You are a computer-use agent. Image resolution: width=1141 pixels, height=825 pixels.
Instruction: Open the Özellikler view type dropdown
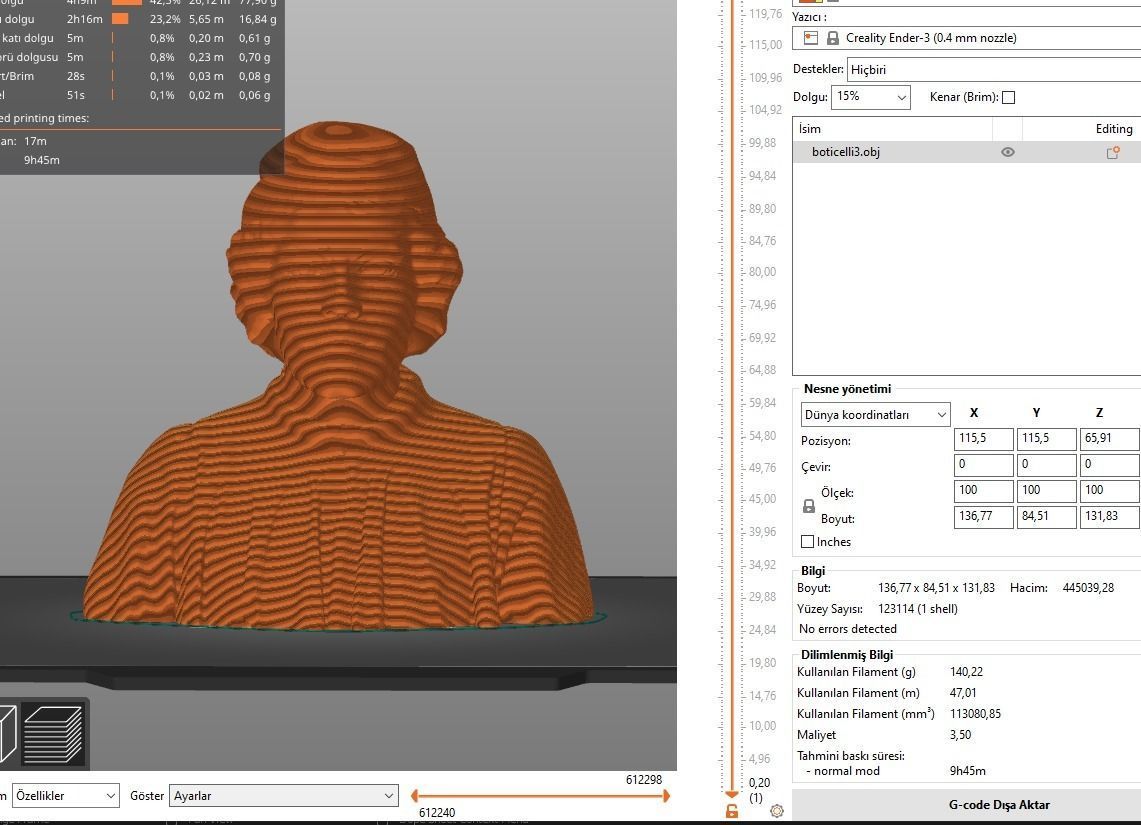pyautogui.click(x=65, y=796)
